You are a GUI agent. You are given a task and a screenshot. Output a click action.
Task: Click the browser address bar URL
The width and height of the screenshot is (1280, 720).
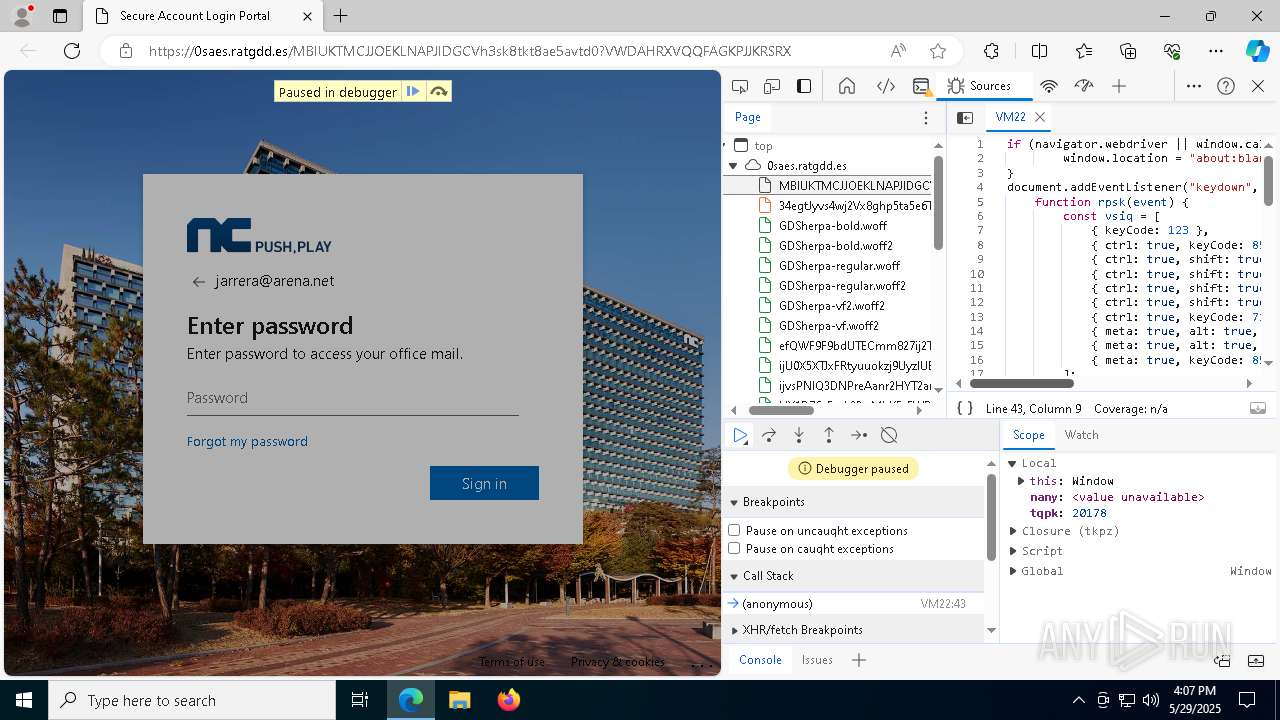click(470, 51)
